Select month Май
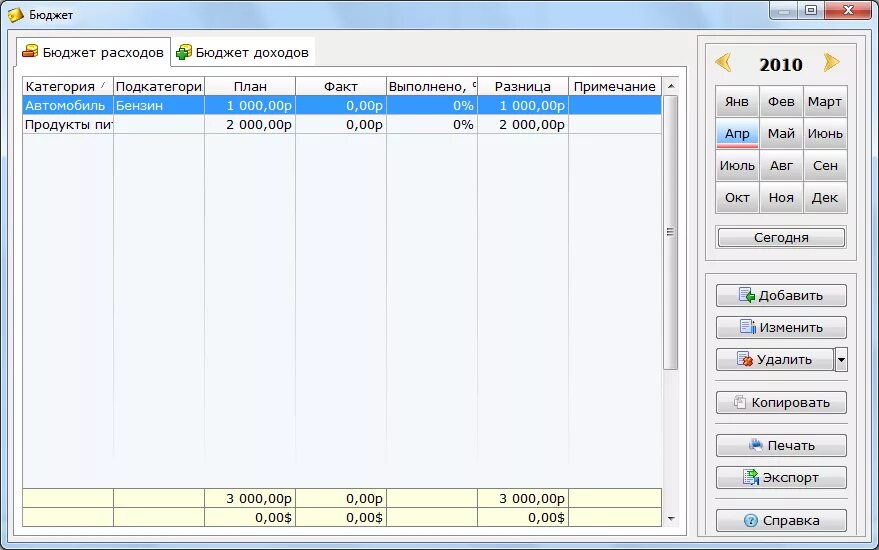This screenshot has width=879, height=550. point(781,133)
